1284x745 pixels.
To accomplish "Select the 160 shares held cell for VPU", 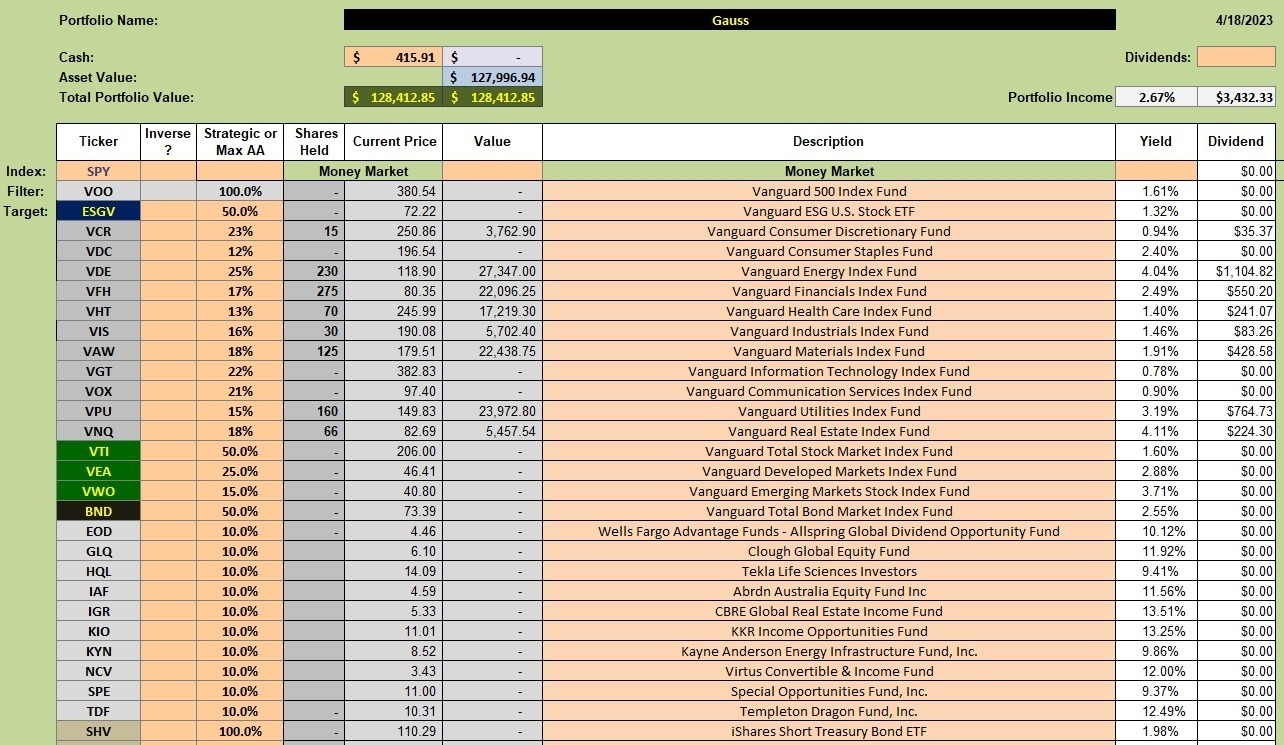I will coord(314,411).
